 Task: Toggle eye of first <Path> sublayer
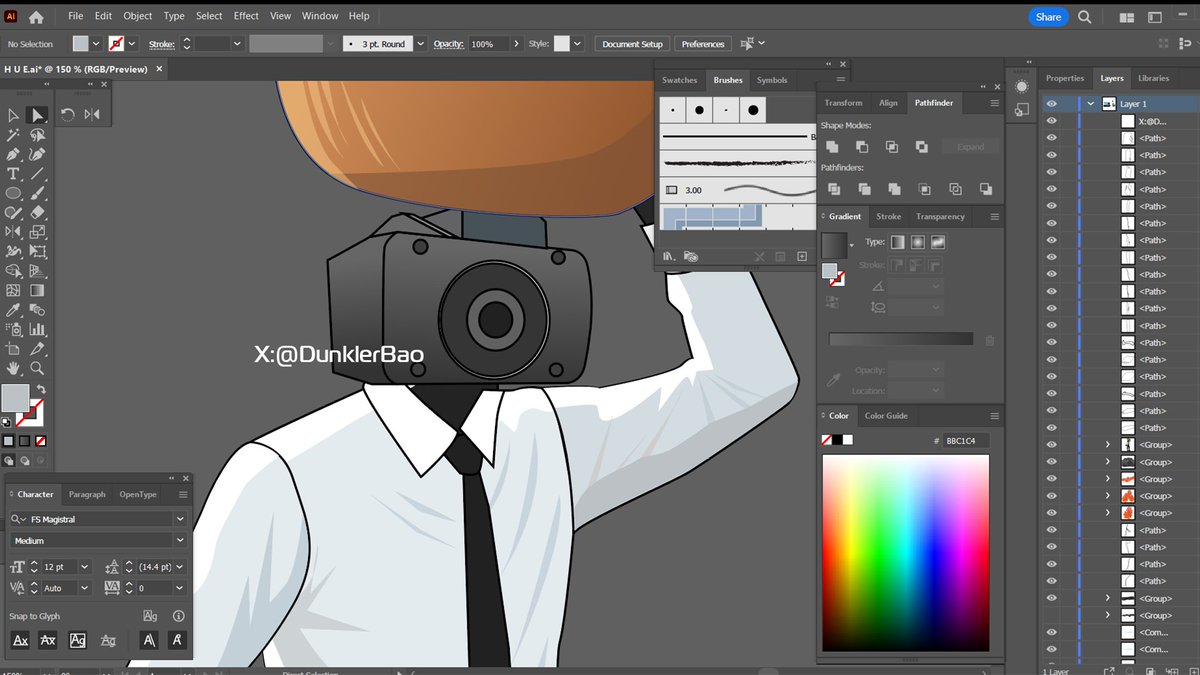click(x=1051, y=138)
